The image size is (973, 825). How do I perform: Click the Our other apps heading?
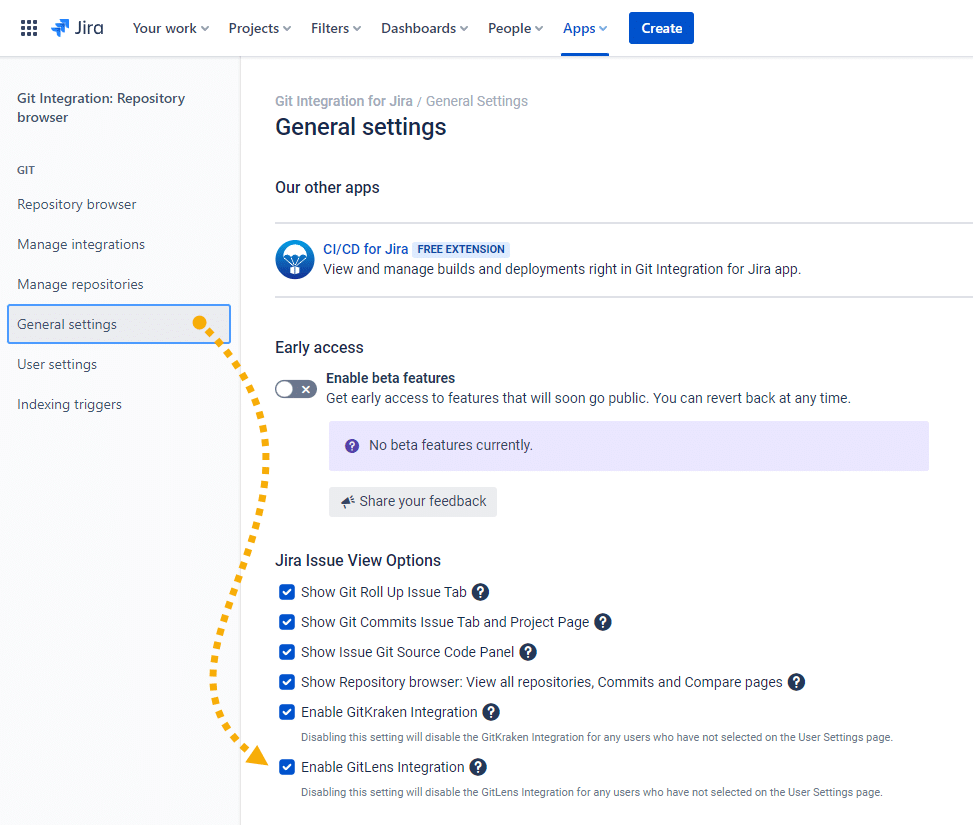[x=328, y=187]
